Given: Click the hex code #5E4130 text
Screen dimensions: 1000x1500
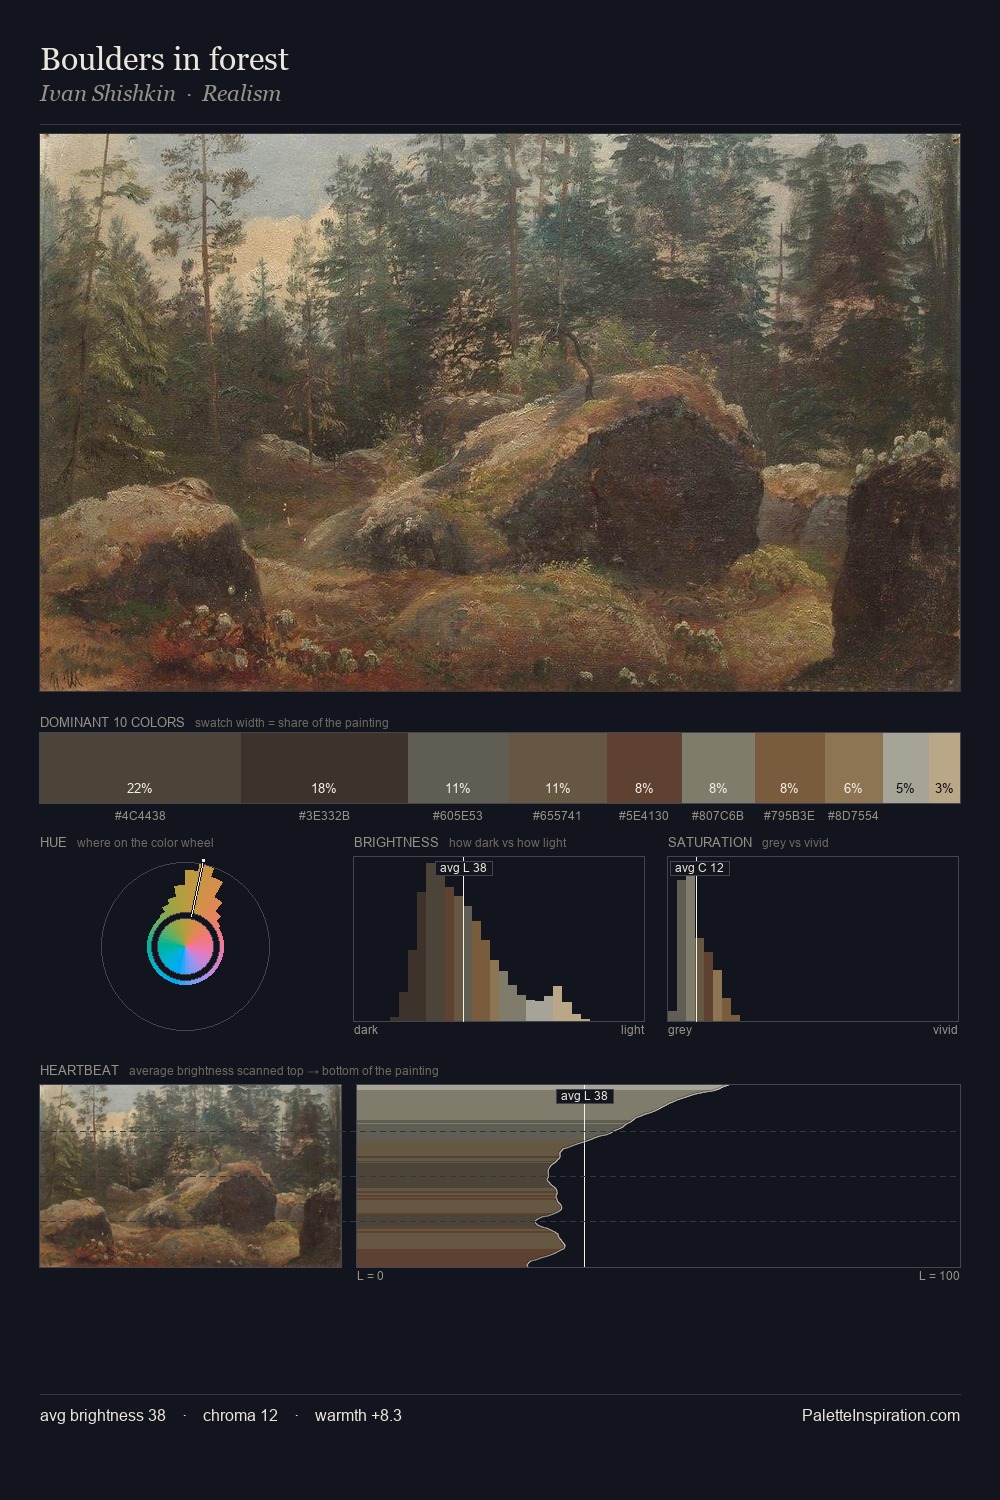Looking at the screenshot, I should 644,816.
